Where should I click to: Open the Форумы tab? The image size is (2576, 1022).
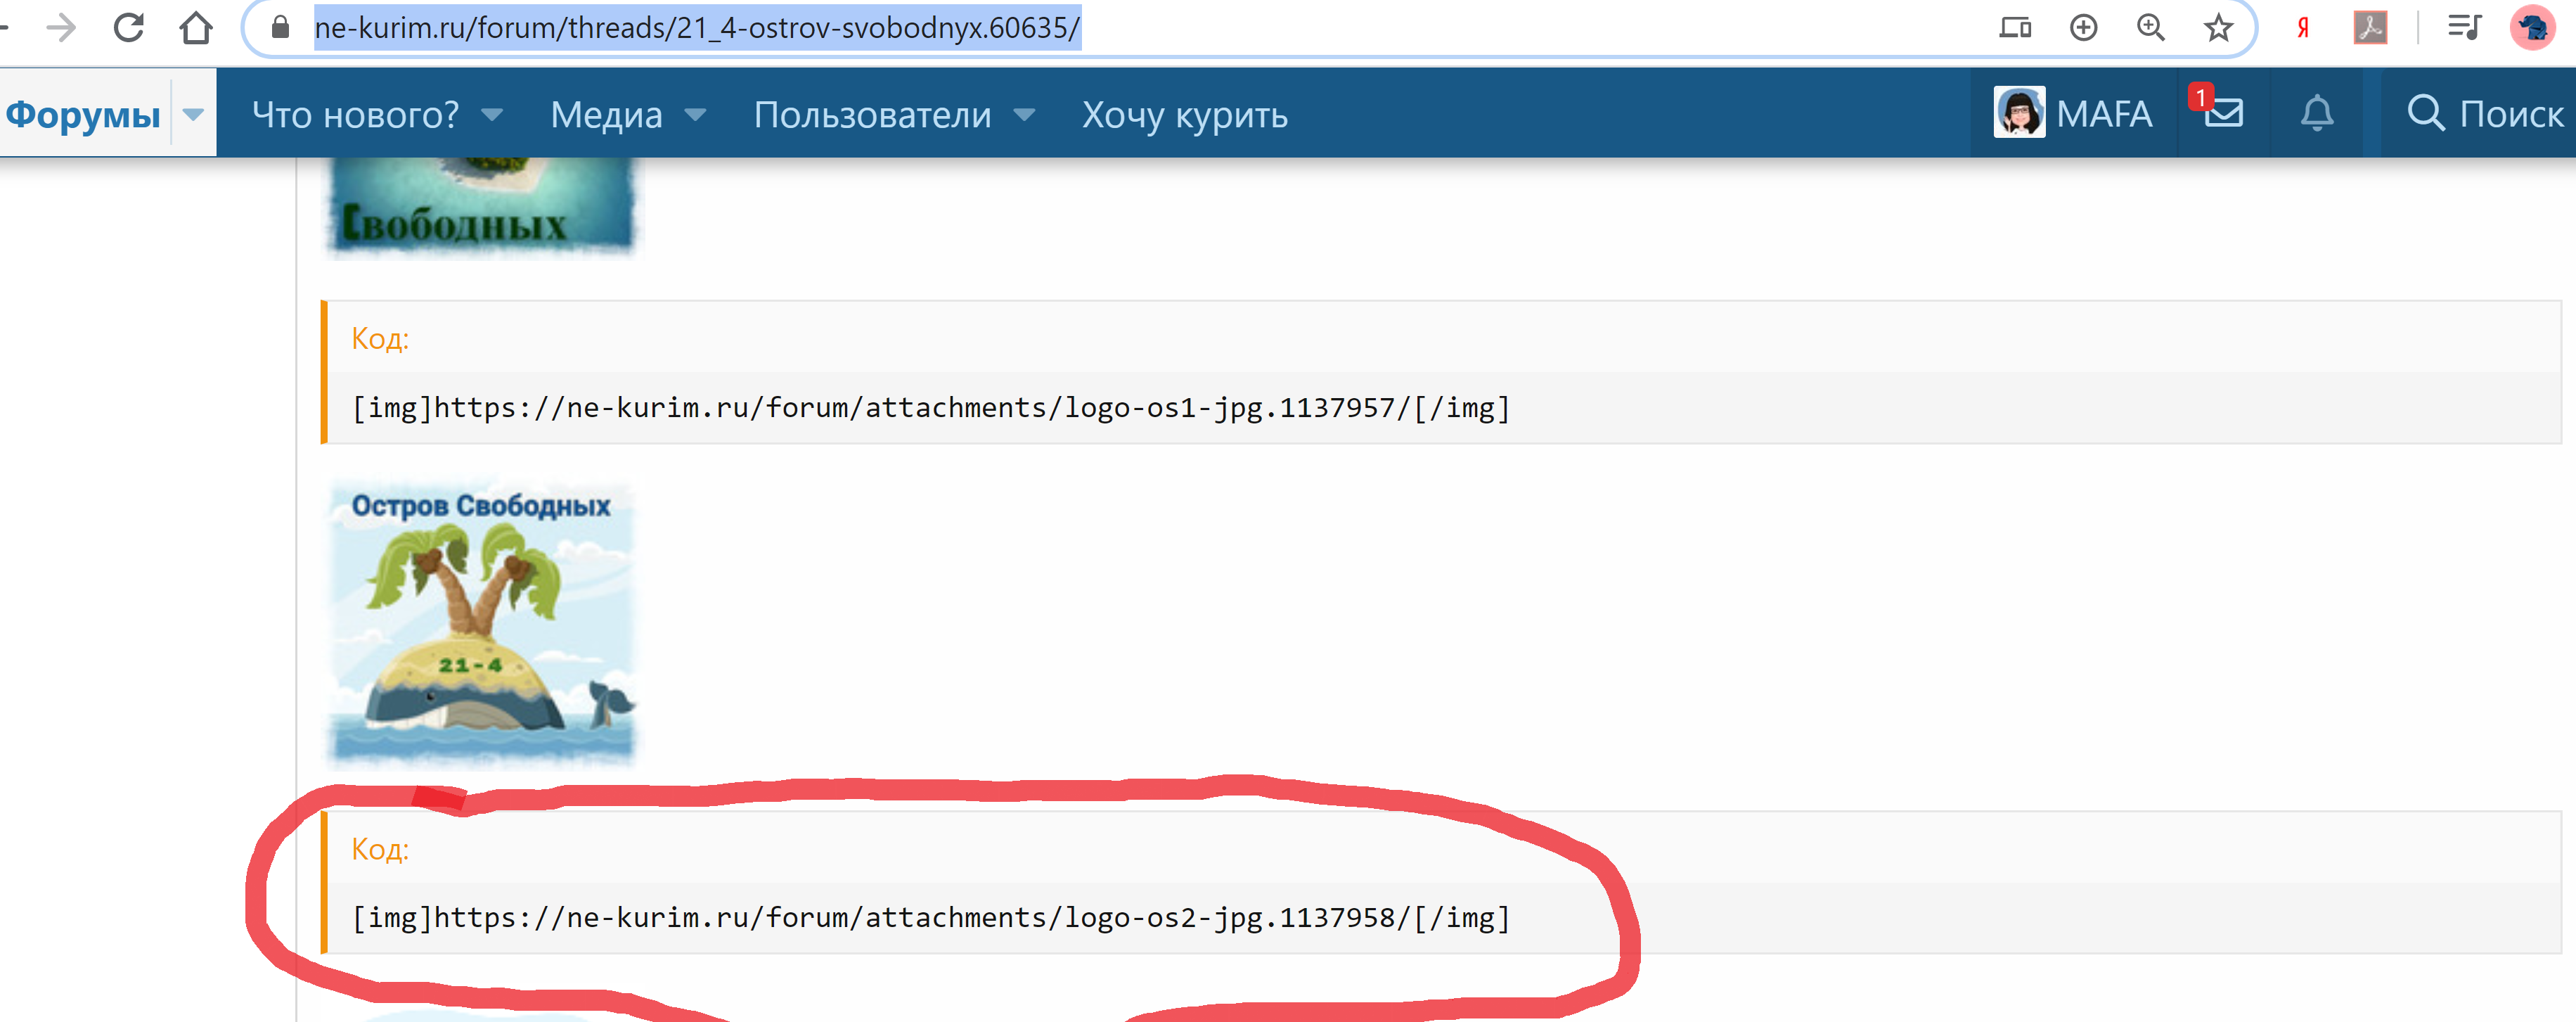pyautogui.click(x=83, y=115)
